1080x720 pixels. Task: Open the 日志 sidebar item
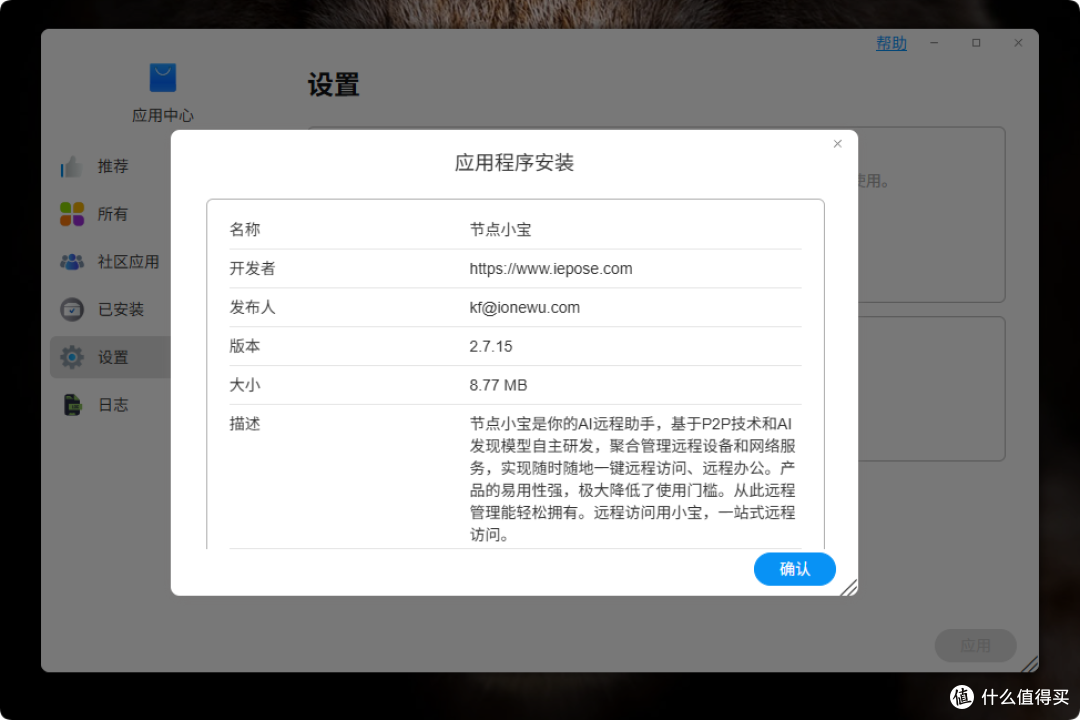tap(110, 404)
